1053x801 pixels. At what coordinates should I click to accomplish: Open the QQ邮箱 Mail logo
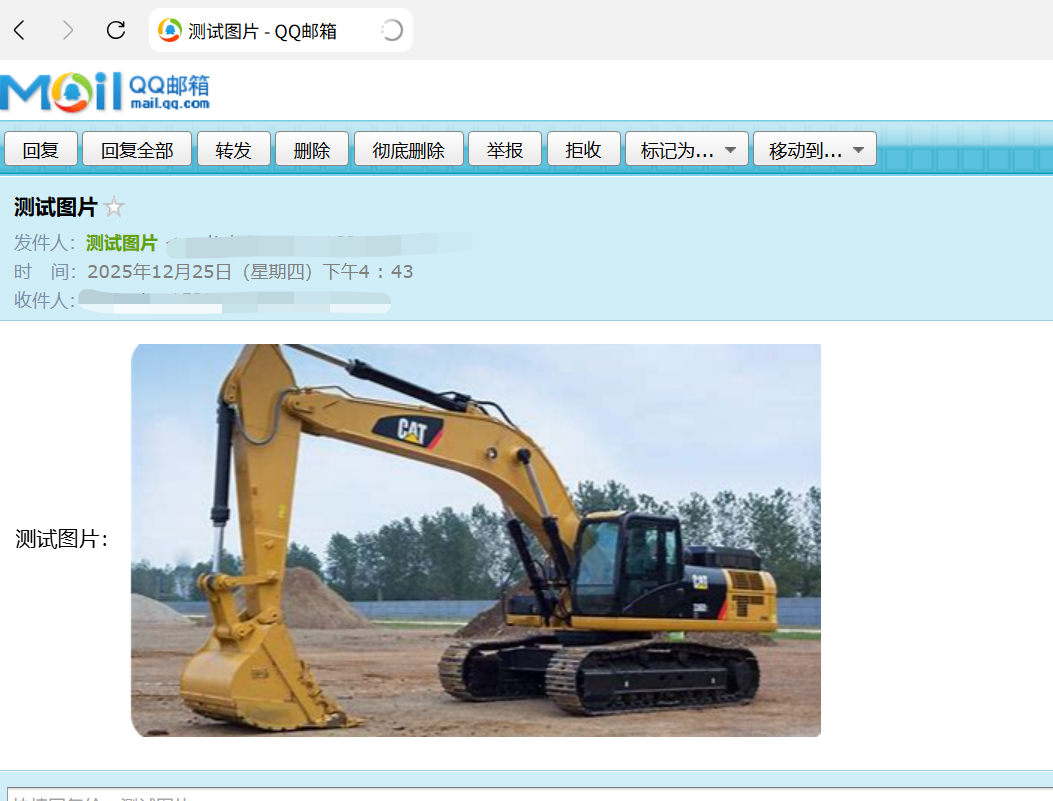(105, 91)
